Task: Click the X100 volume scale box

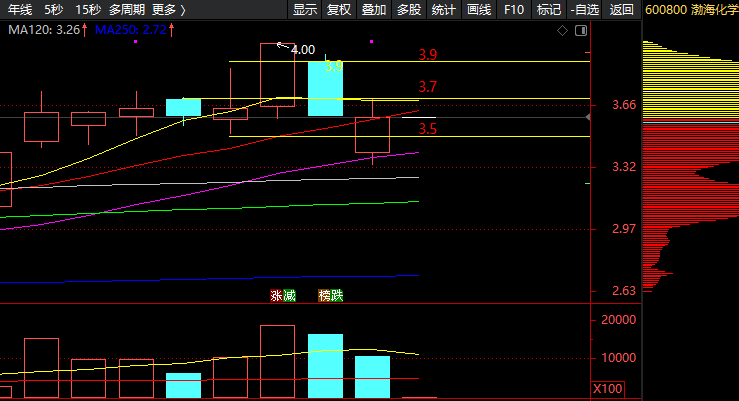Action: coord(608,389)
